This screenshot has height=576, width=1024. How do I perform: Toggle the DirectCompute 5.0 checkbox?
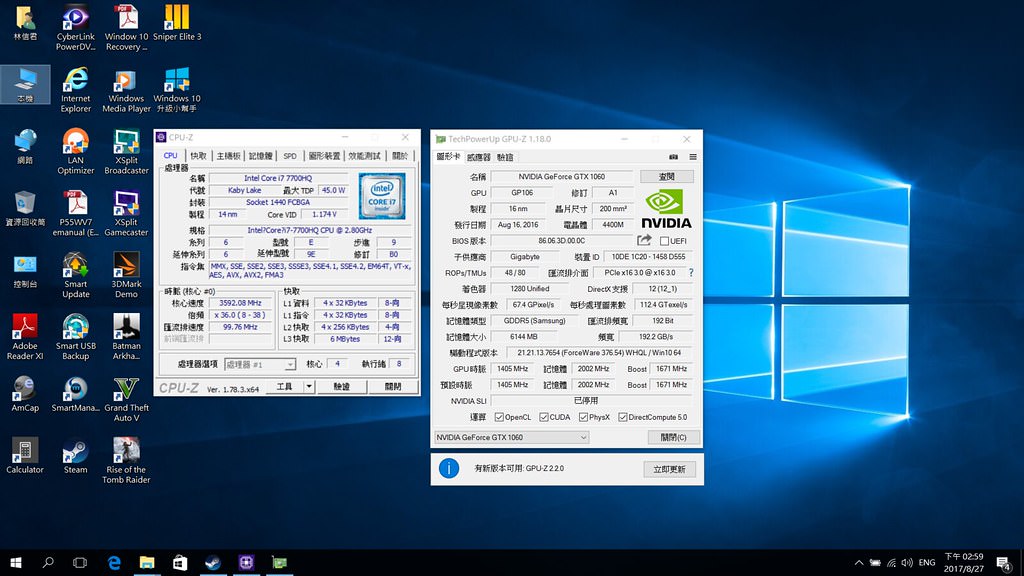[x=622, y=417]
